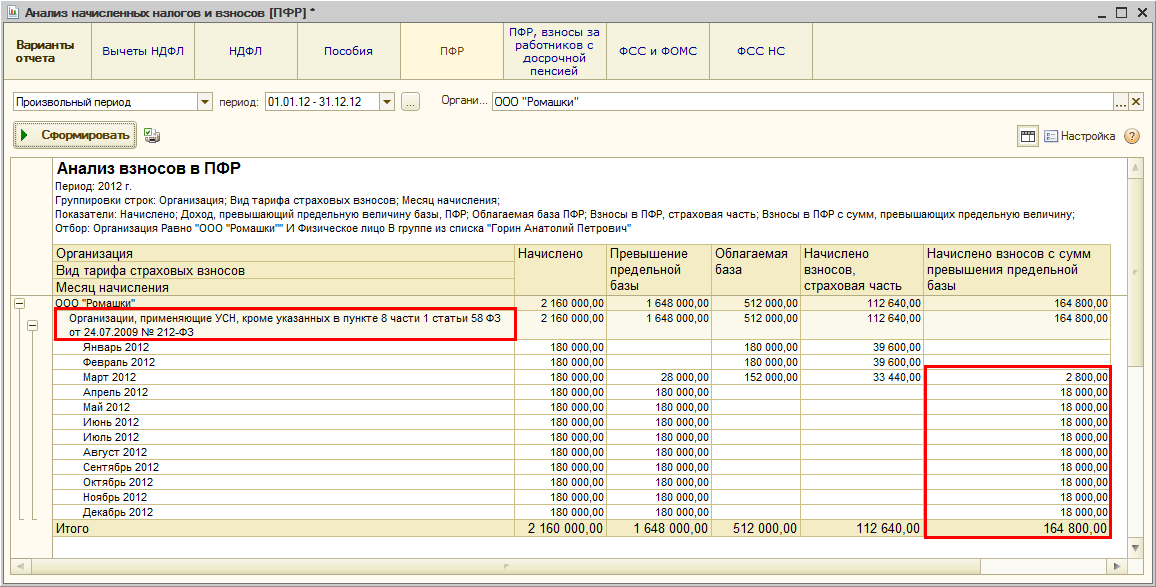The height and width of the screenshot is (587, 1156).
Task: Open period picker ellipsis button
Action: pos(410,102)
